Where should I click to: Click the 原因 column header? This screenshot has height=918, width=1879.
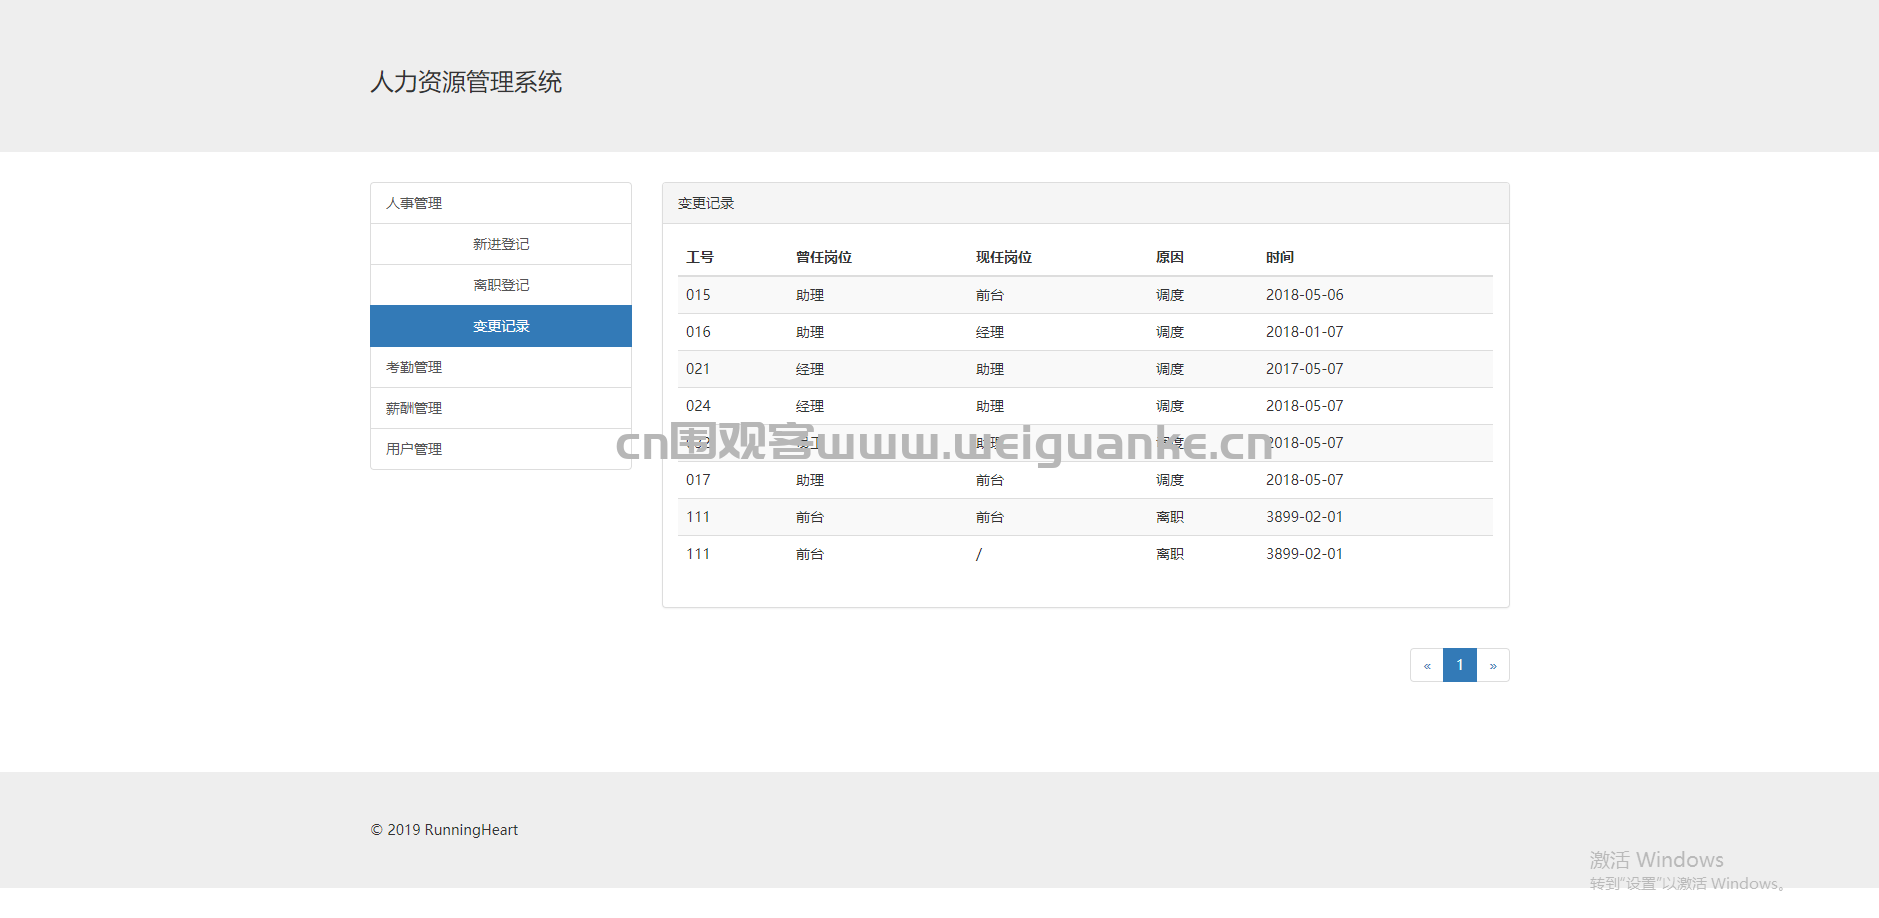pyautogui.click(x=1170, y=257)
